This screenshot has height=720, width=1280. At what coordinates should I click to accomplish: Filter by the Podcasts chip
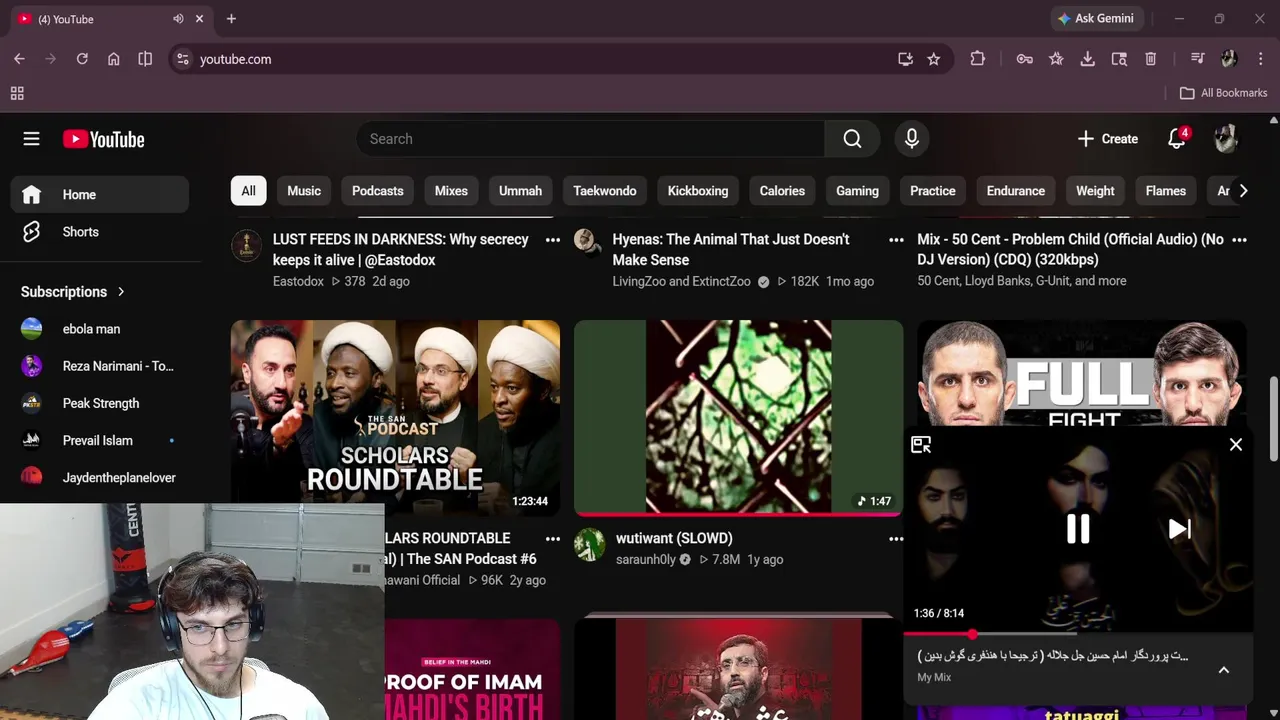pos(378,191)
